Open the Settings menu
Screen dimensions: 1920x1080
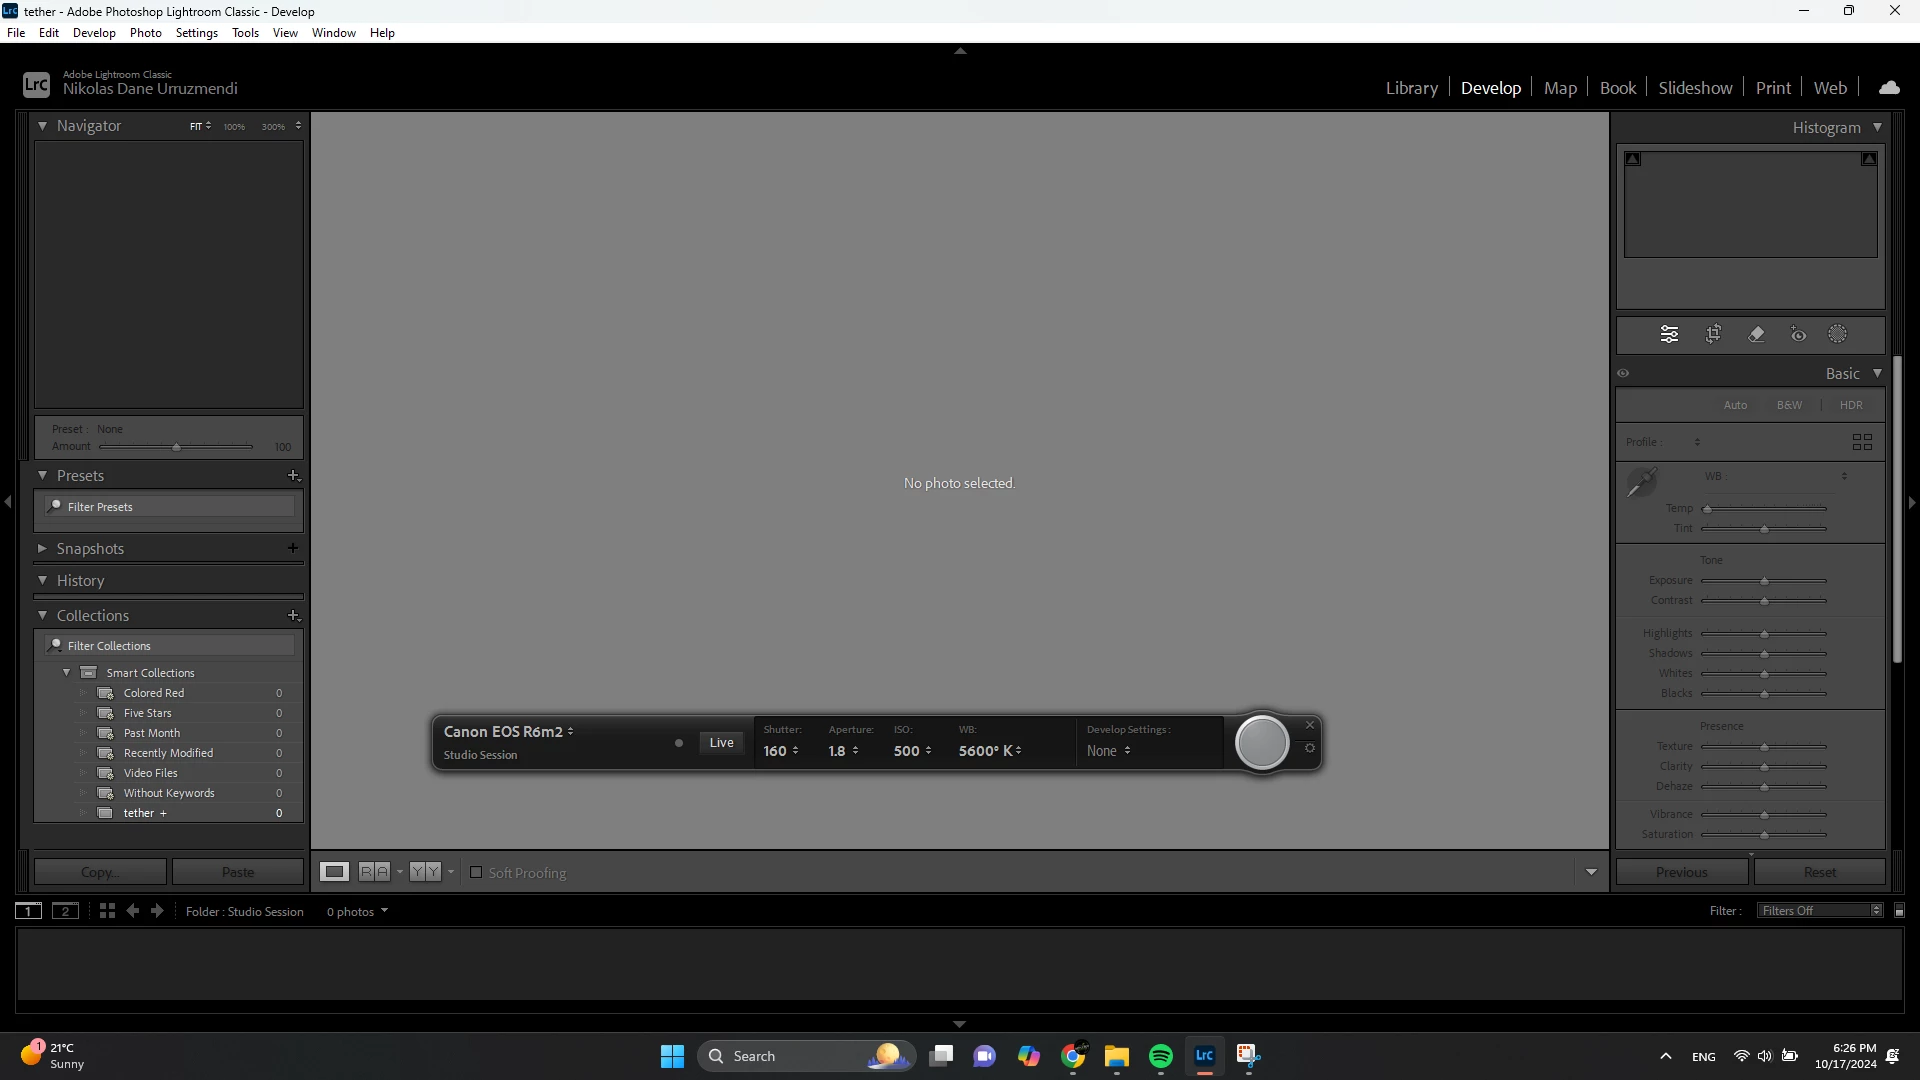[x=196, y=33]
